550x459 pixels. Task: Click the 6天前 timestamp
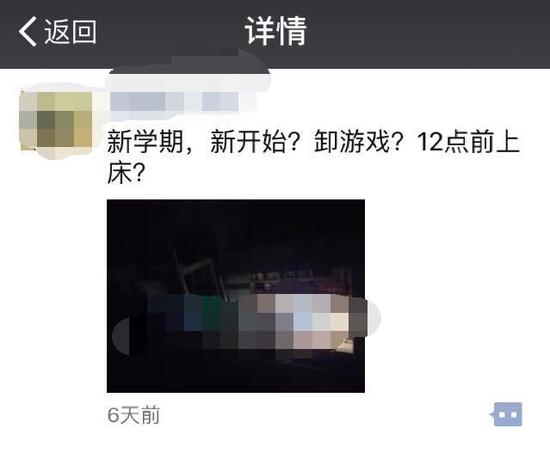click(134, 415)
